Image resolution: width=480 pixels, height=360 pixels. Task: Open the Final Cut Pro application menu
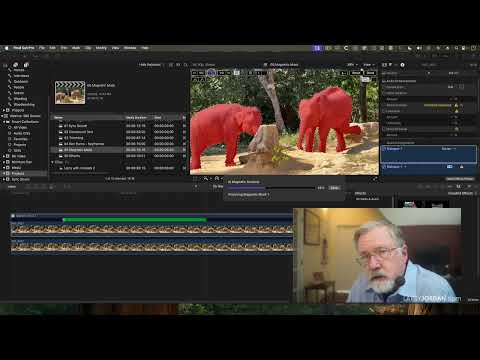pyautogui.click(x=24, y=48)
